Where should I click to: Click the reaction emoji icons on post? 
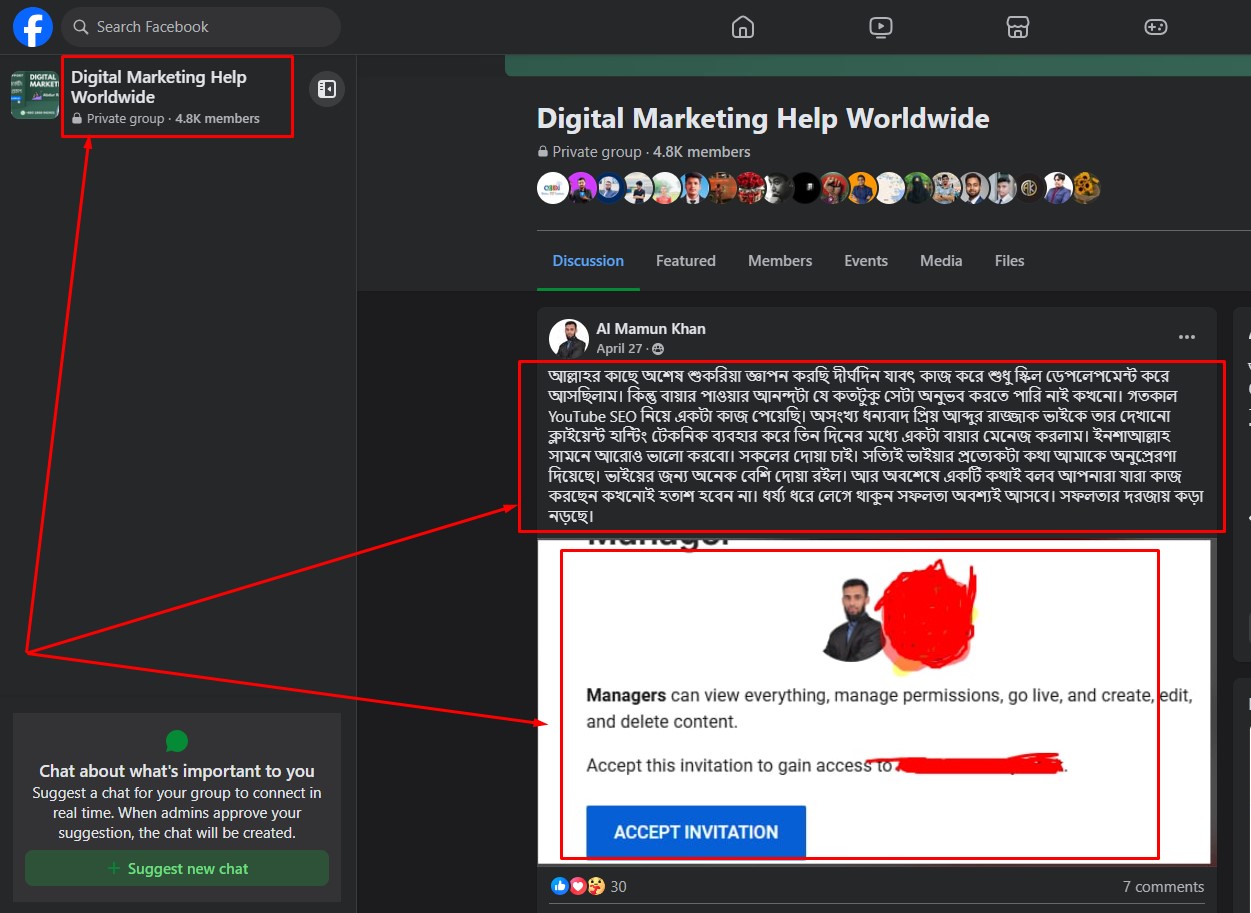[x=578, y=886]
